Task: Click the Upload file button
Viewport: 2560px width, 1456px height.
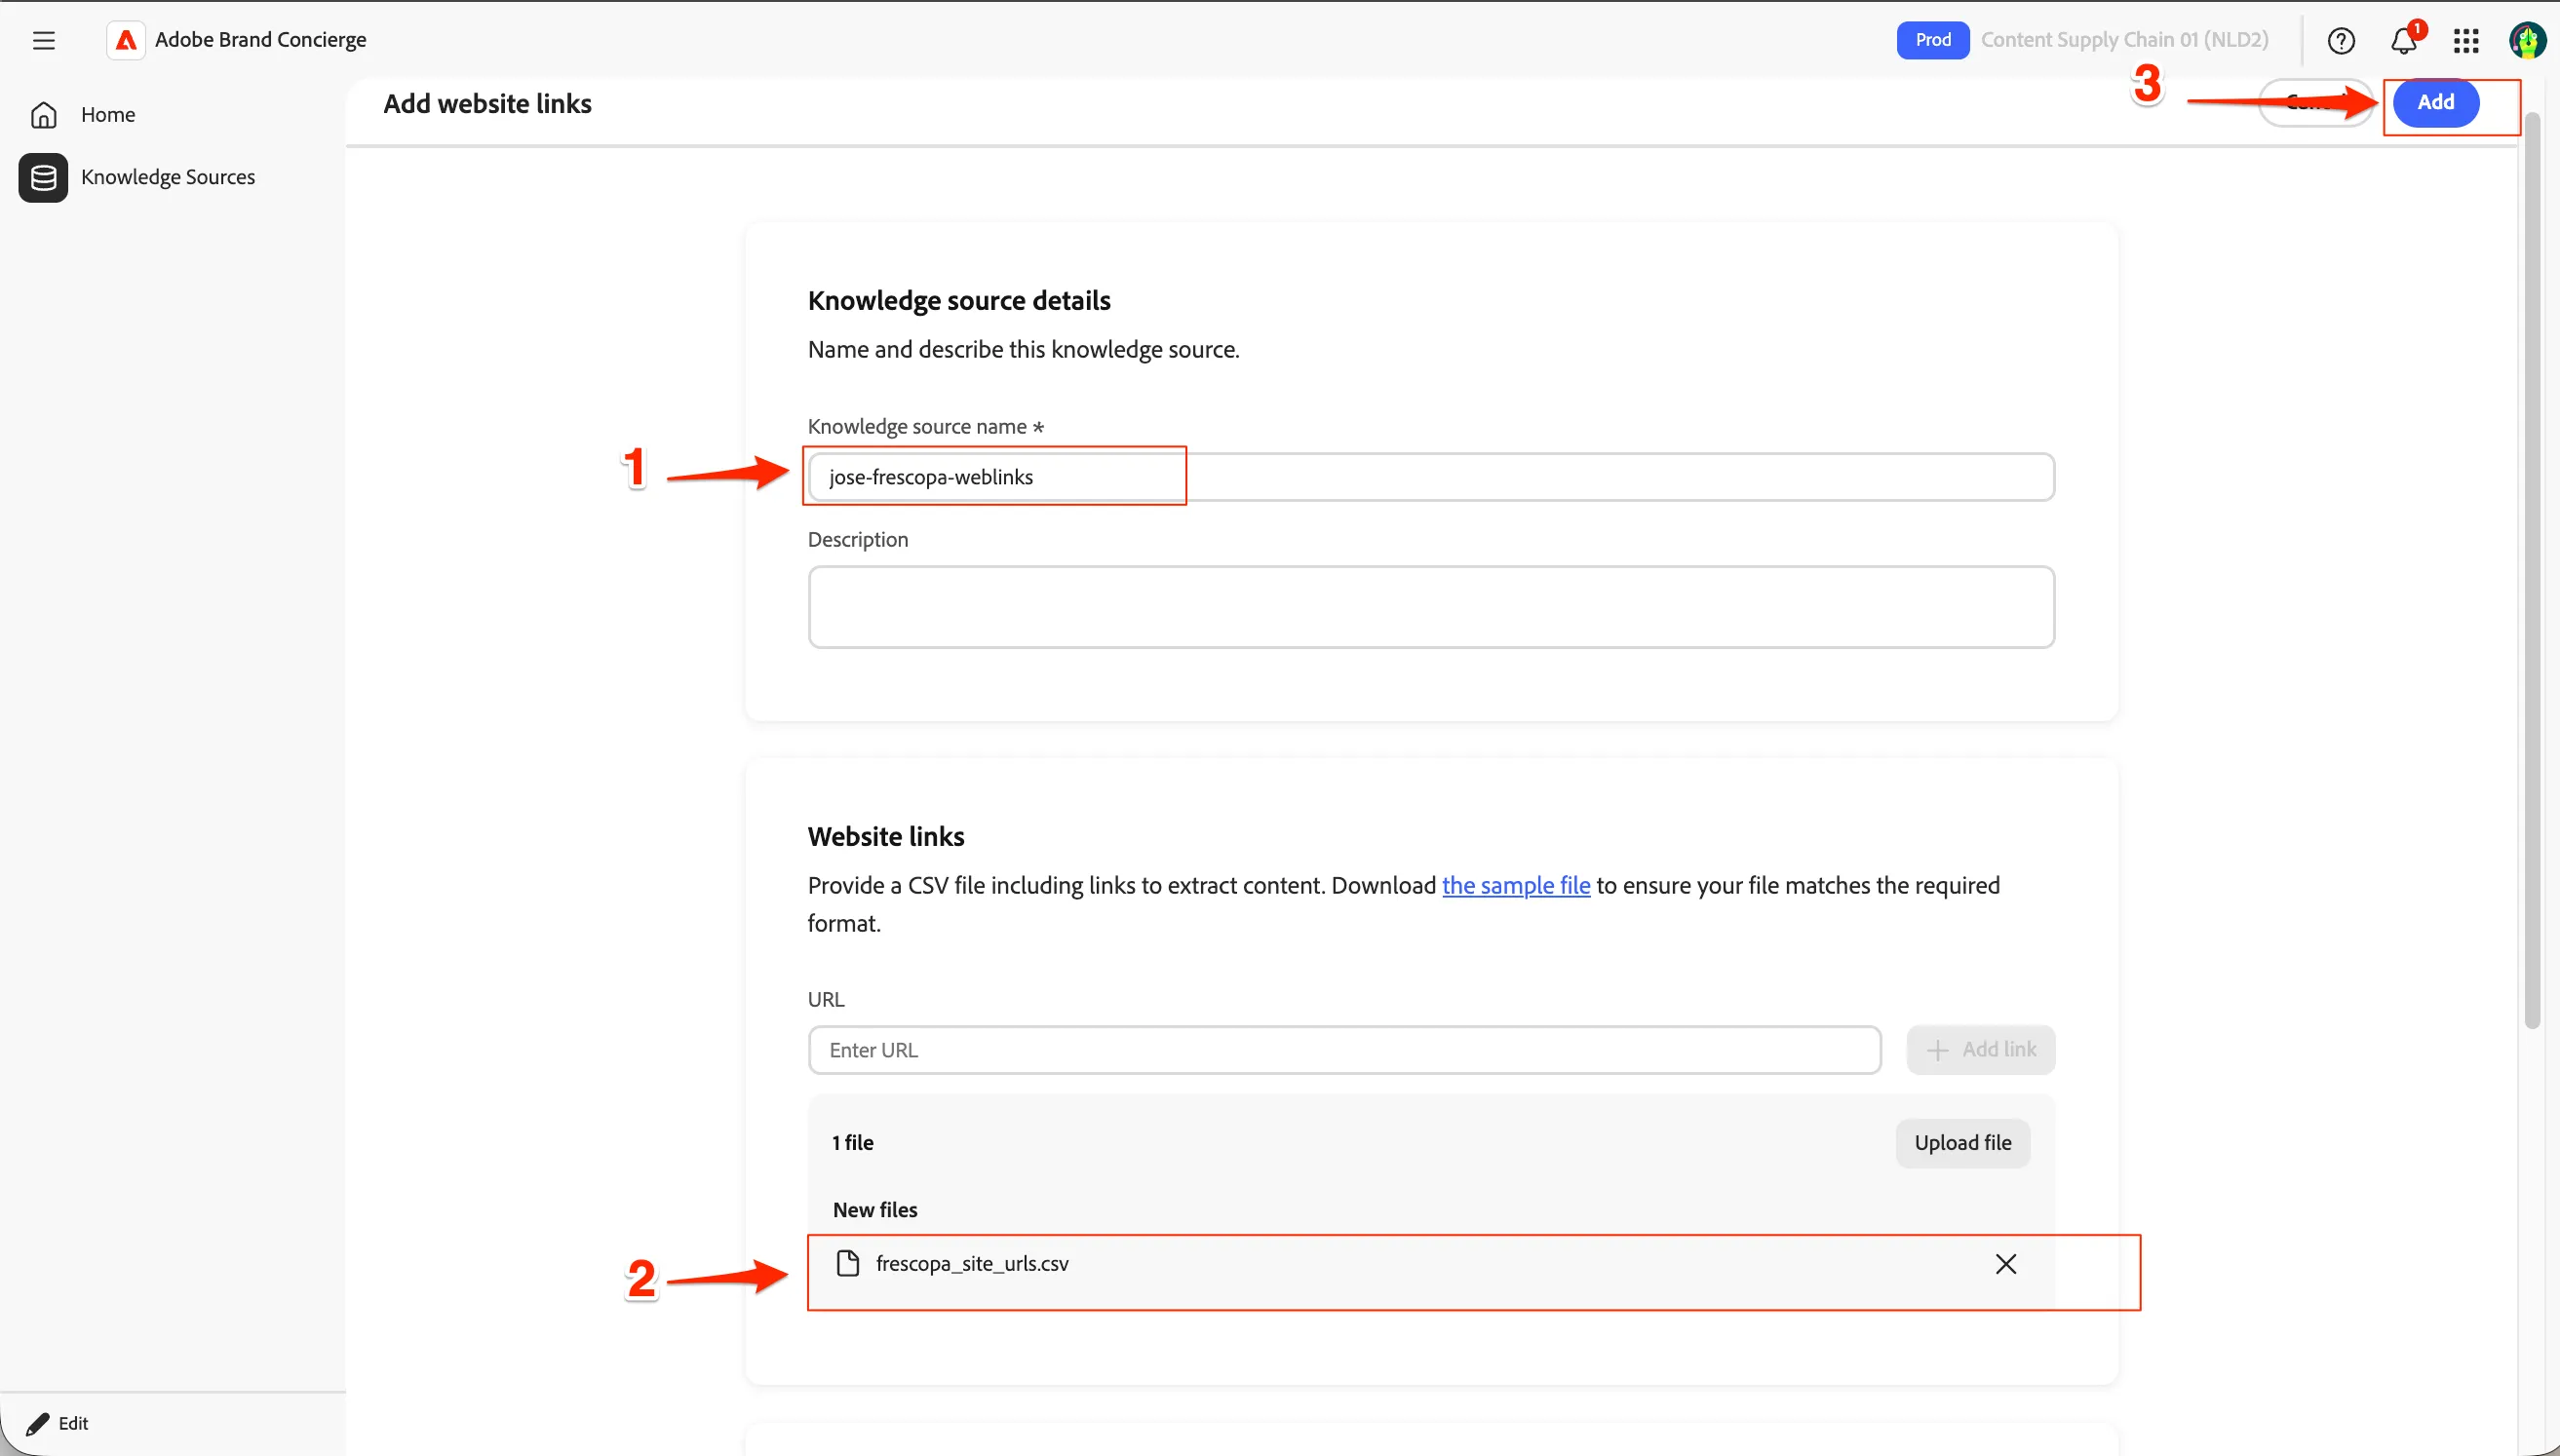Action: point(1962,1142)
